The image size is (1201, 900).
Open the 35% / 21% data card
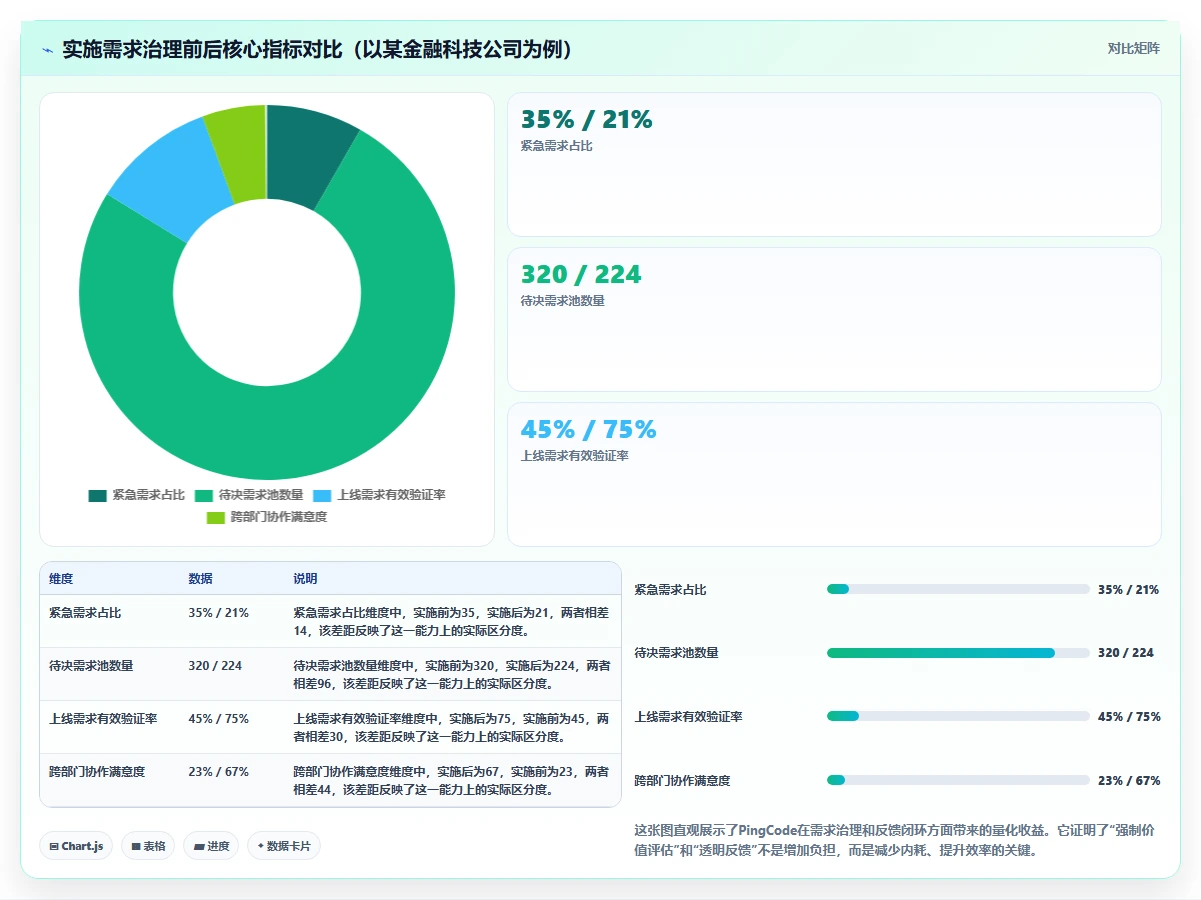[x=834, y=164]
